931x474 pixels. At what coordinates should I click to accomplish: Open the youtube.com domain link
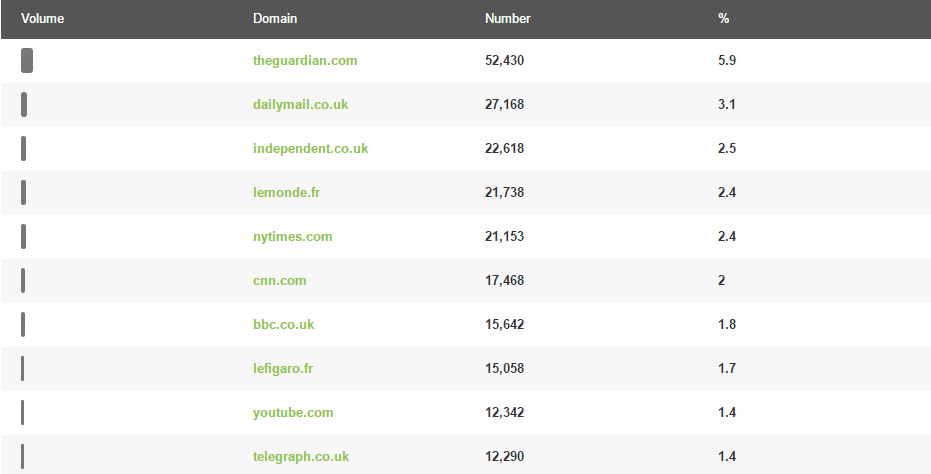pos(293,412)
